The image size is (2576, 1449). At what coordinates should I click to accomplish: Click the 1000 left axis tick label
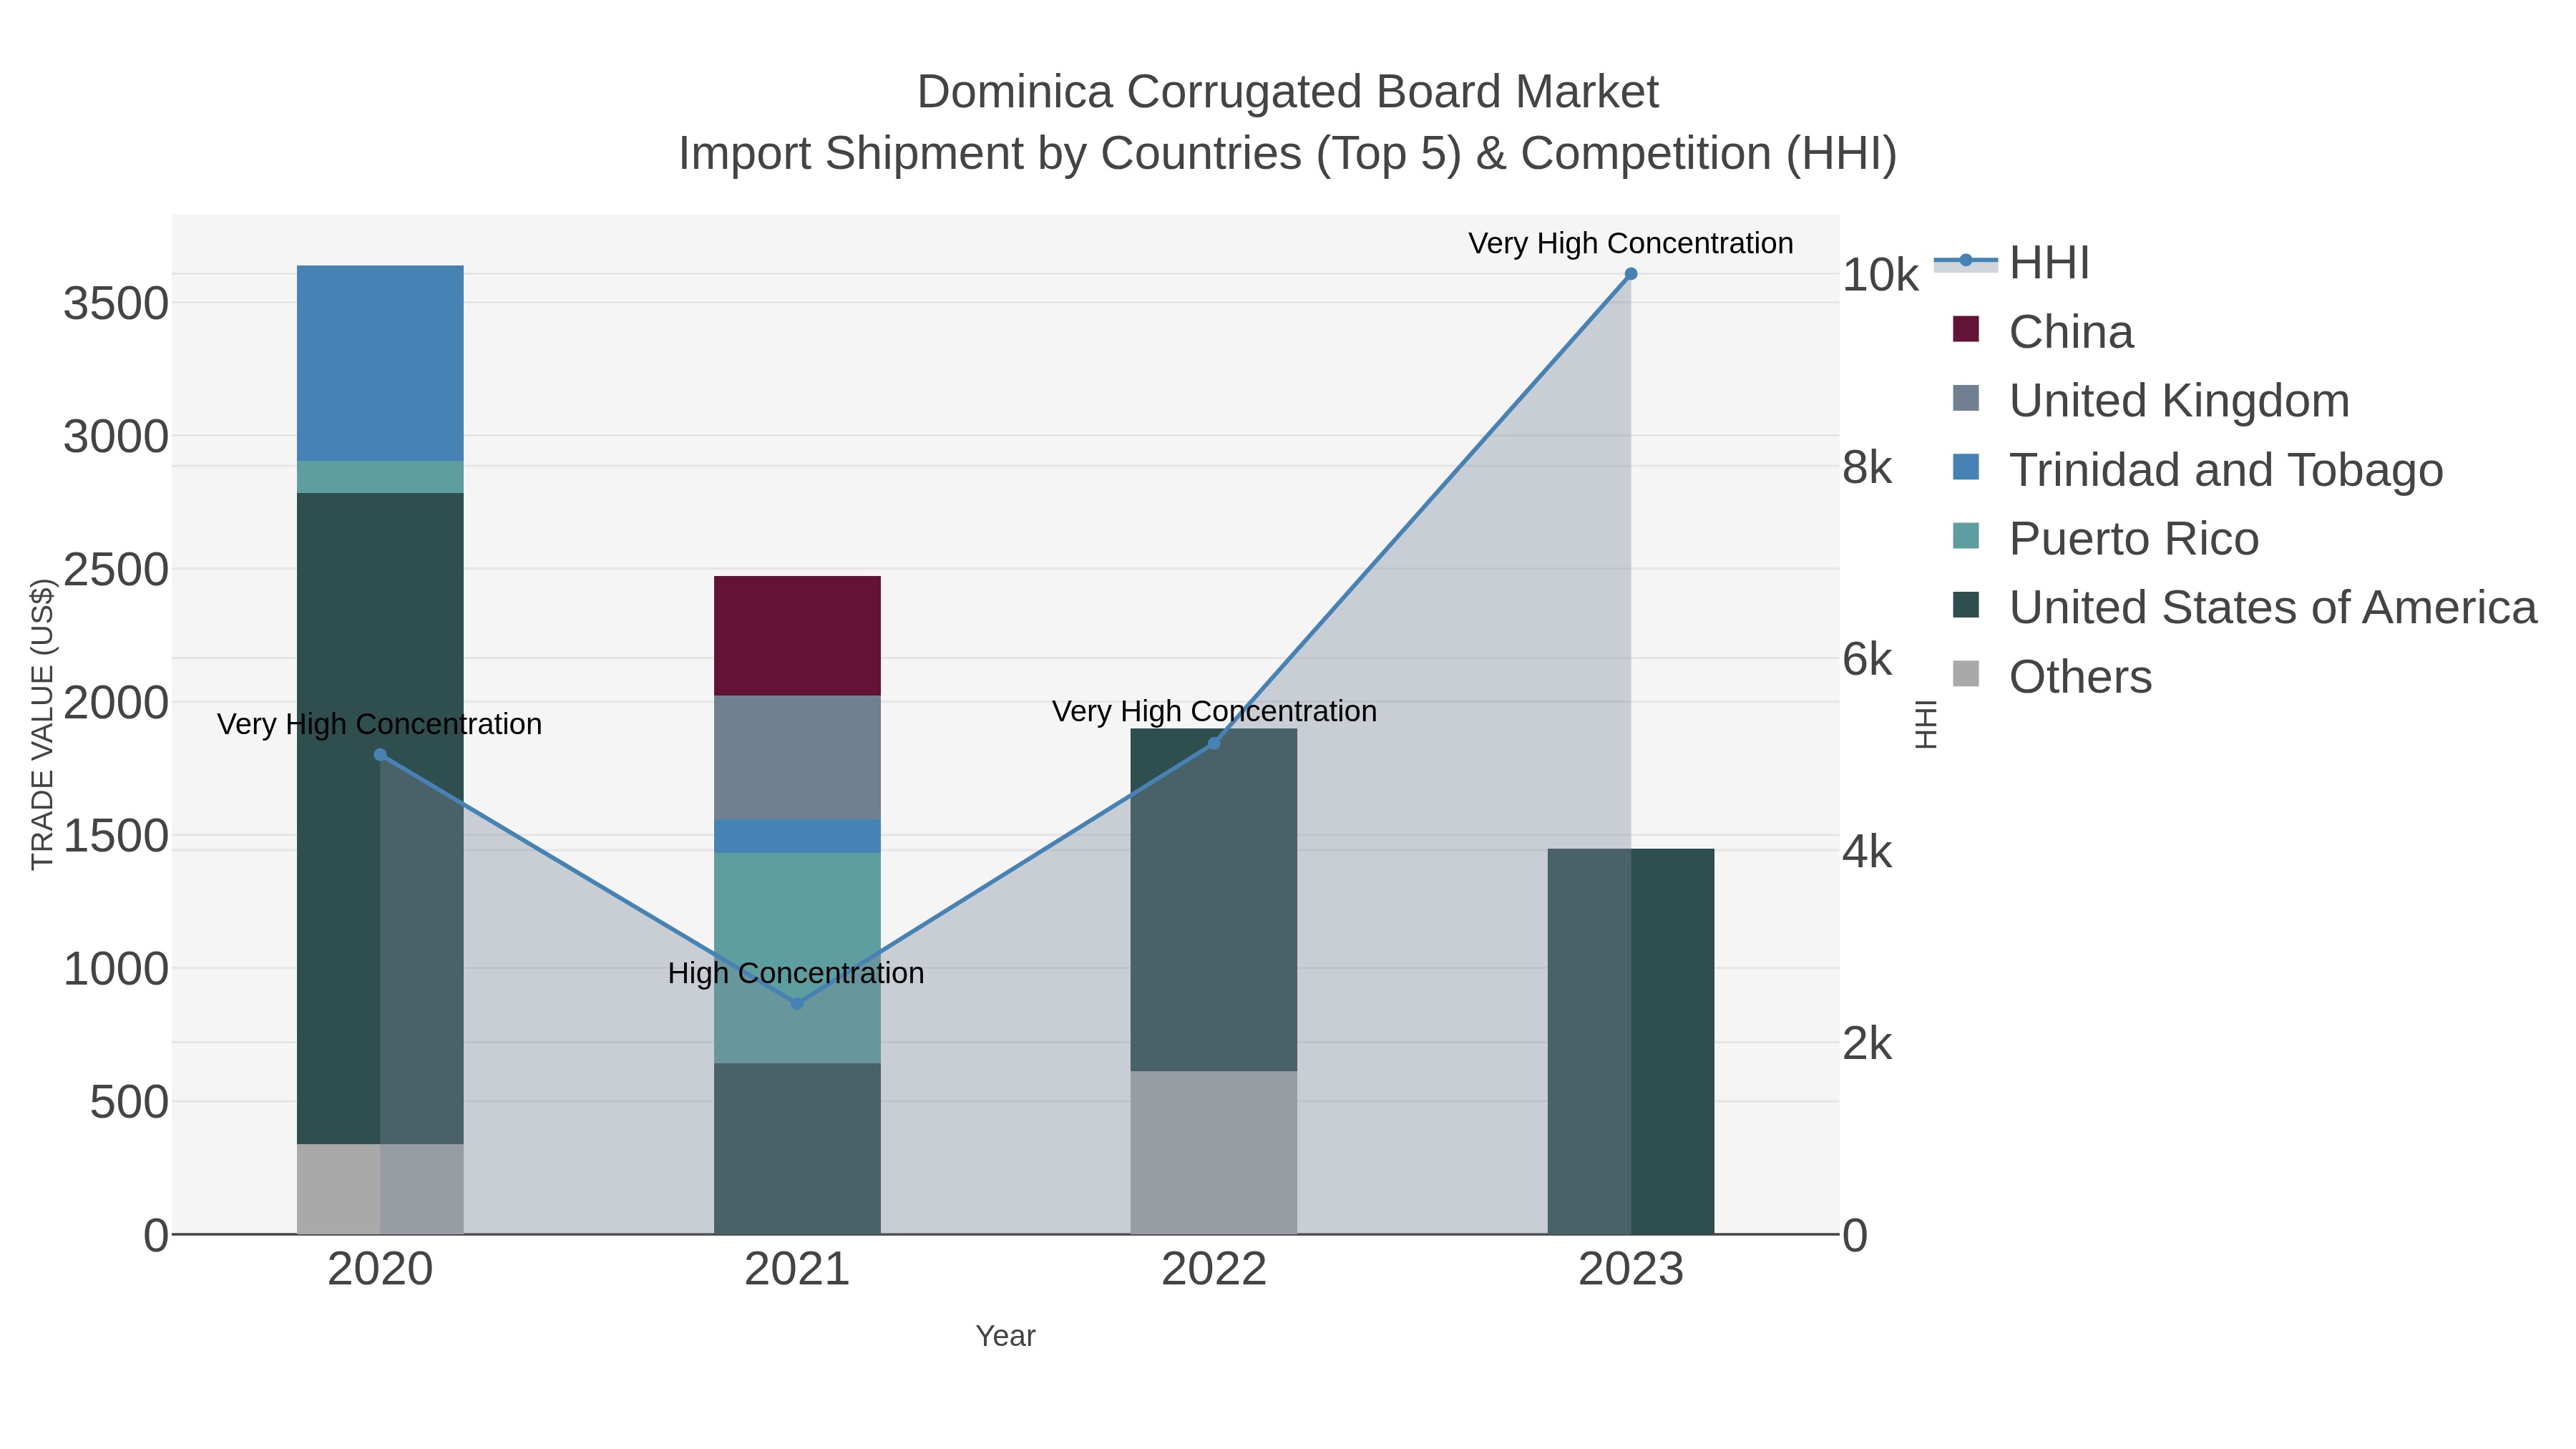tap(116, 968)
